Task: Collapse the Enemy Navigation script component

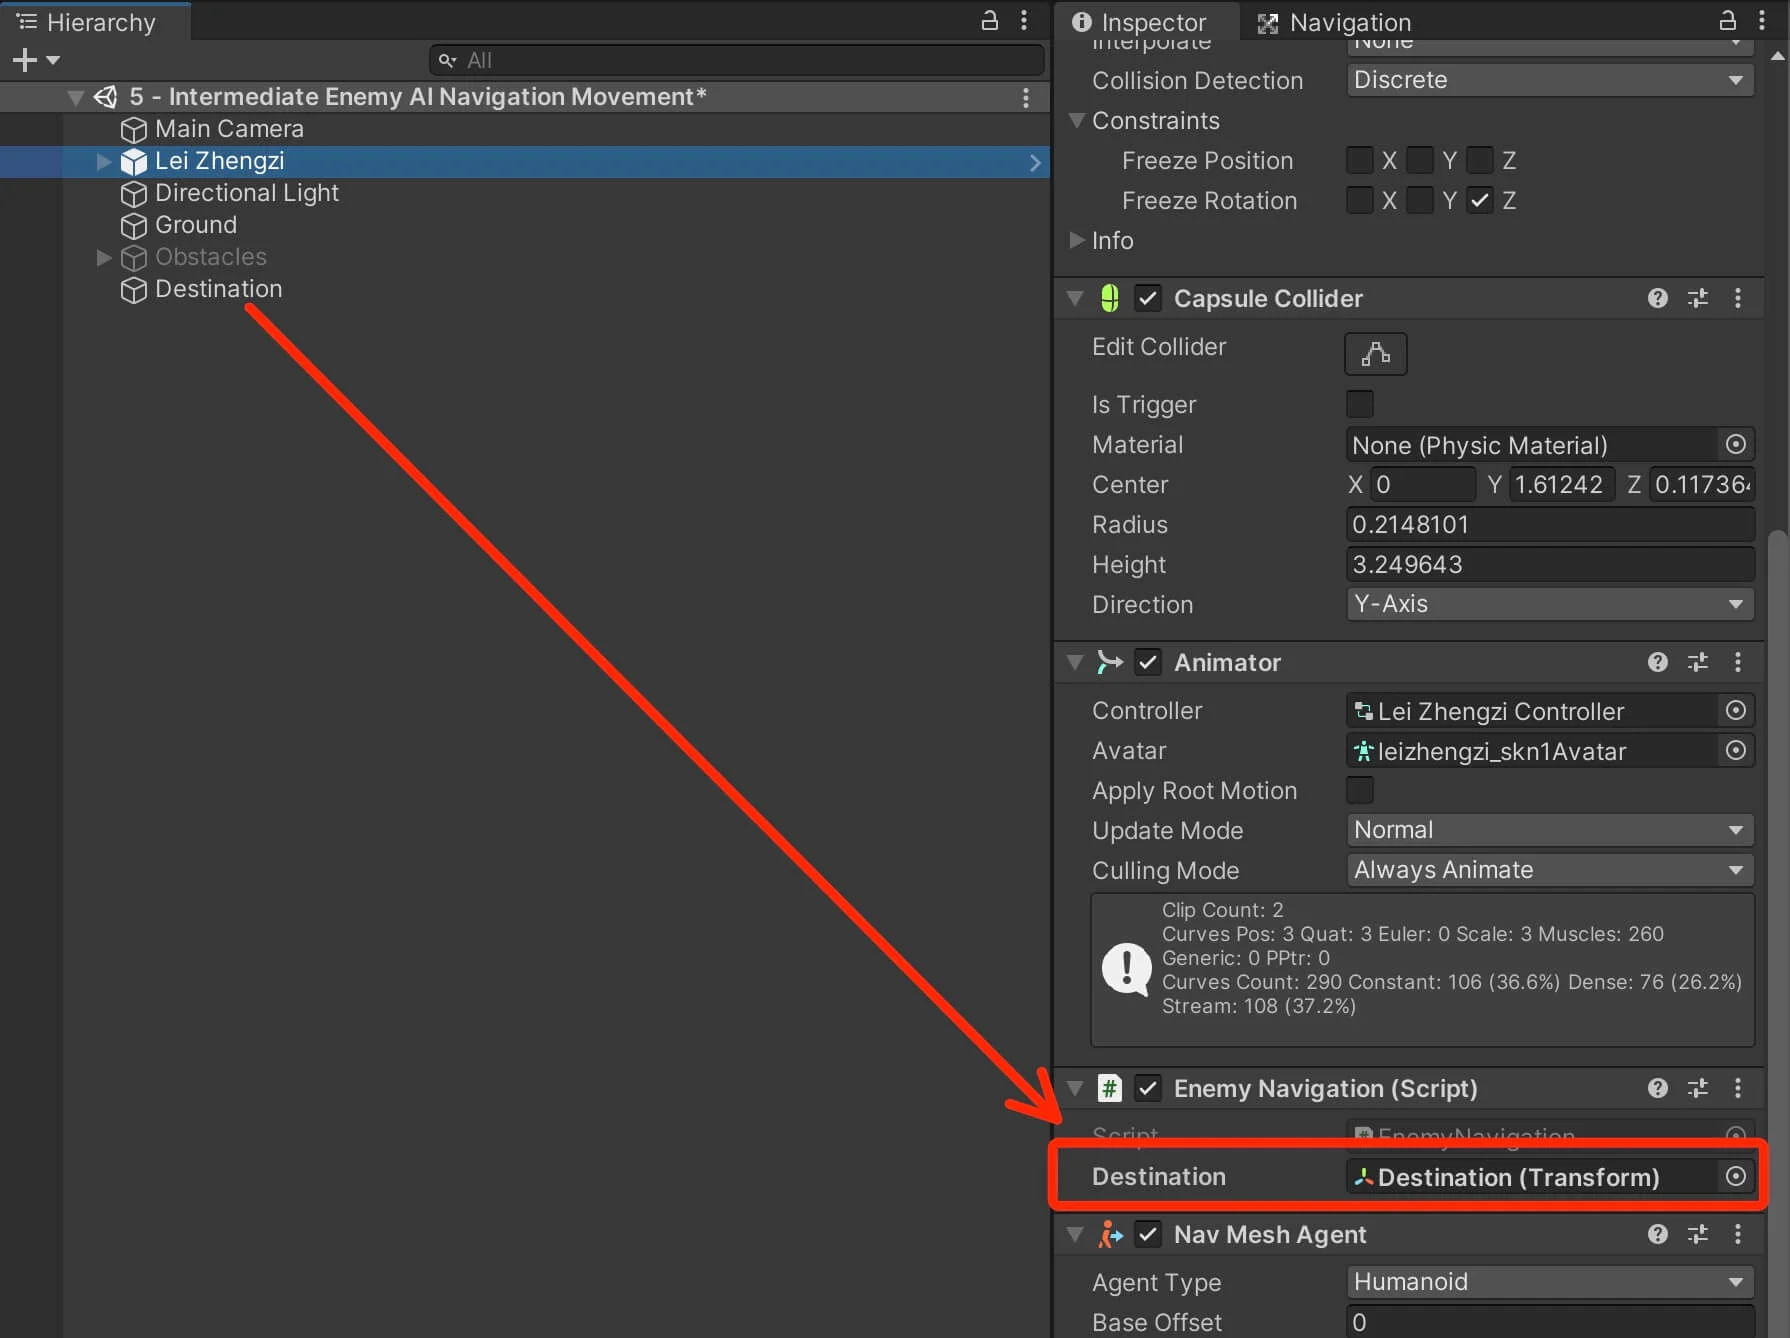Action: click(1076, 1088)
